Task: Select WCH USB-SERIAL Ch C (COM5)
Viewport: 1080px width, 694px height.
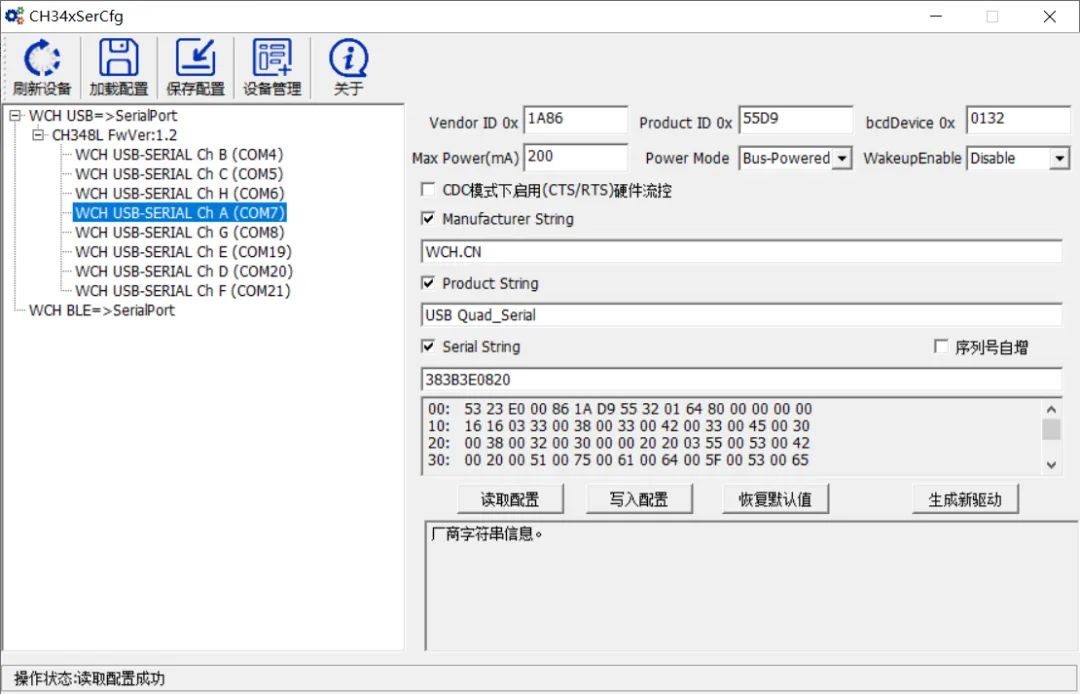Action: point(179,174)
